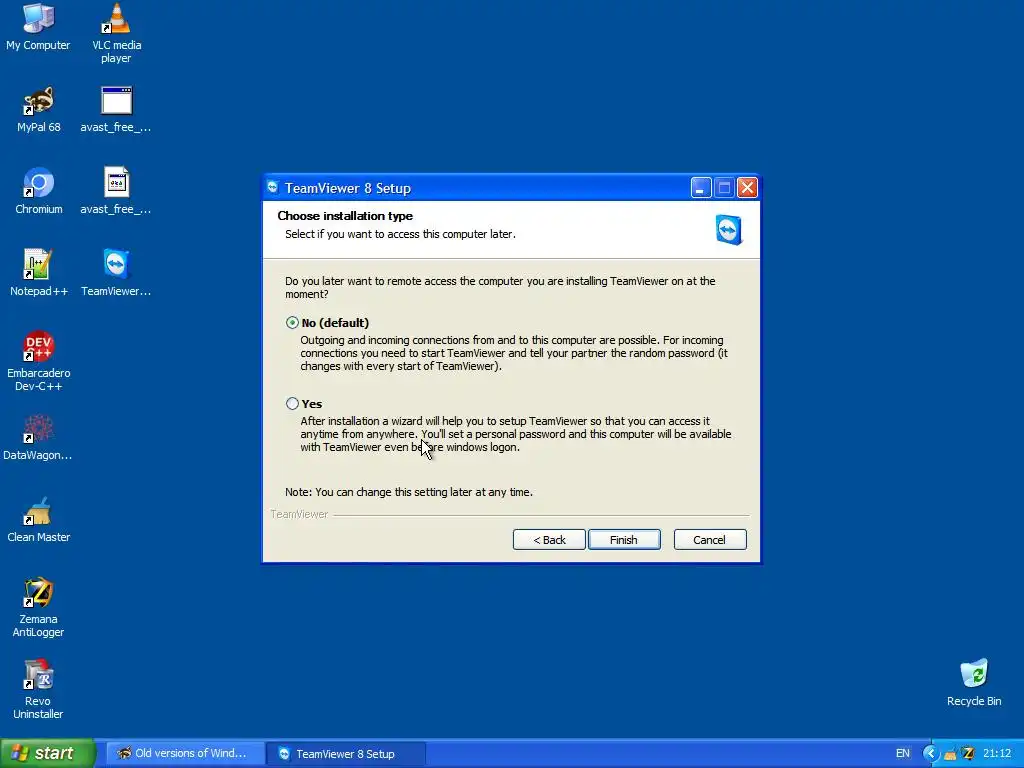Select the avast_free file beside MyPal 68
Screen dimensions: 1024x768
116,110
